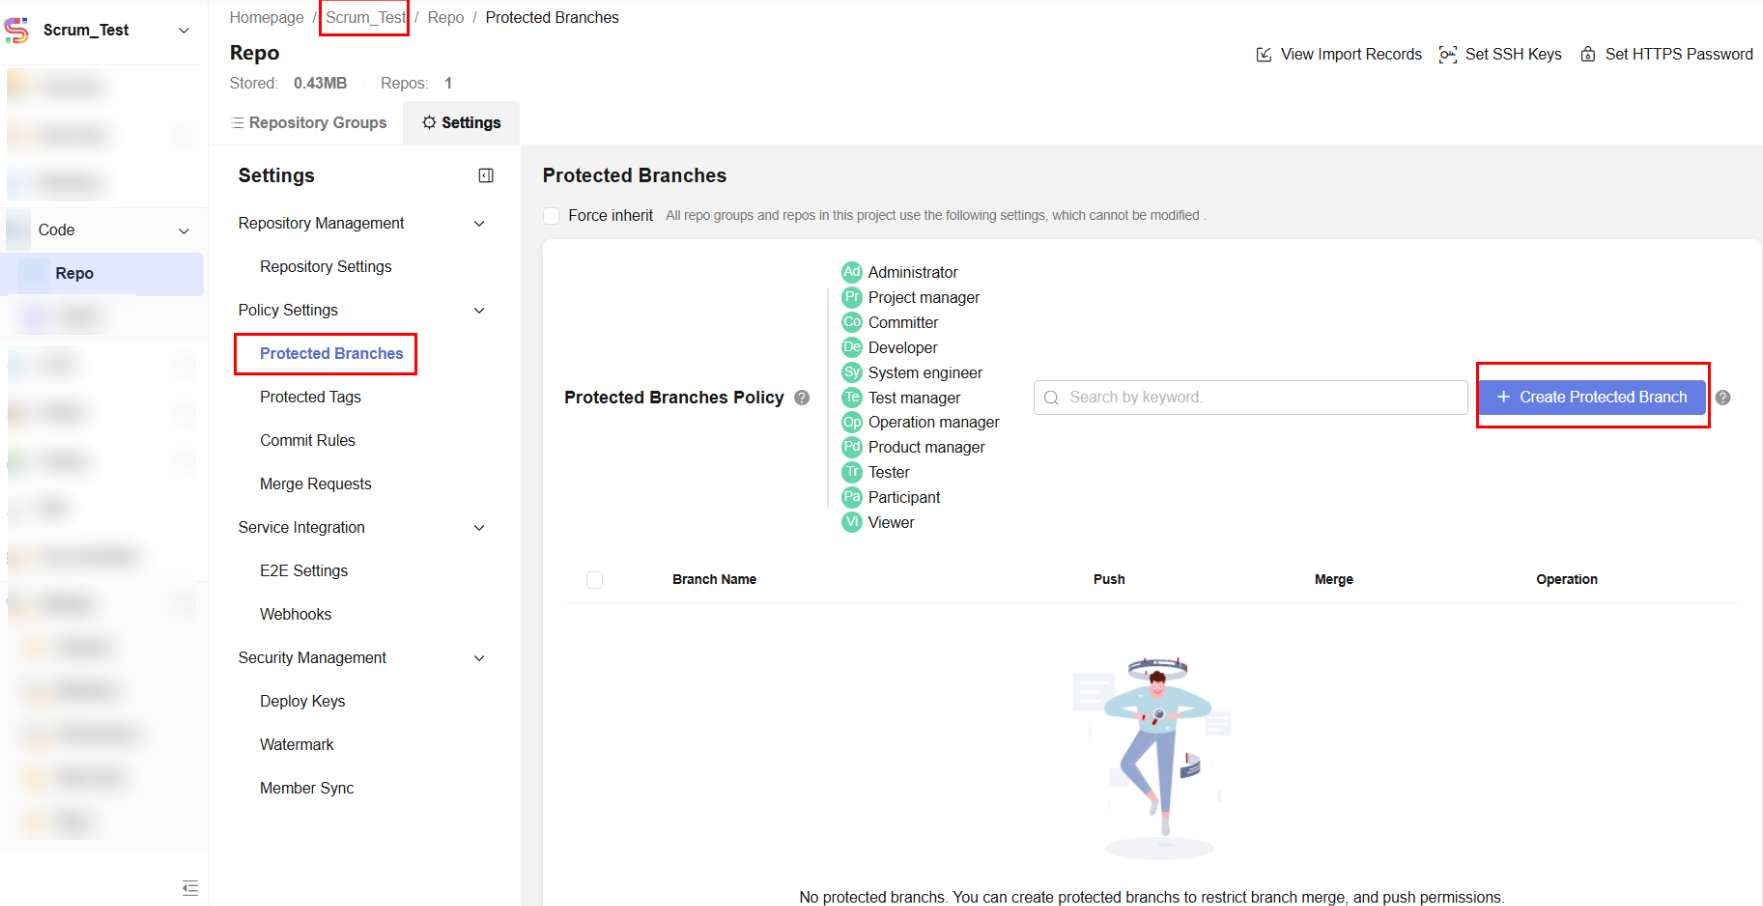Screen dimensions: 1763x906
Task: Open the Protected Tags settings item
Action: point(310,397)
